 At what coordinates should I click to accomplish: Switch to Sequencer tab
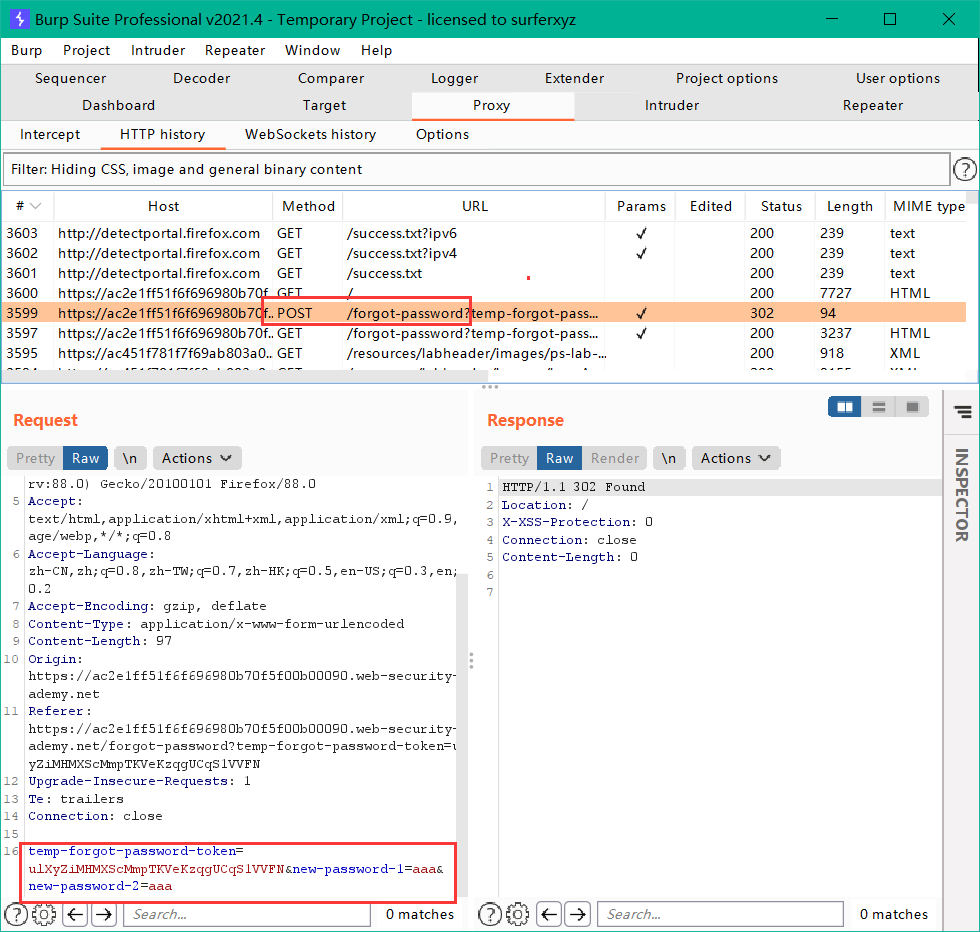coord(71,78)
